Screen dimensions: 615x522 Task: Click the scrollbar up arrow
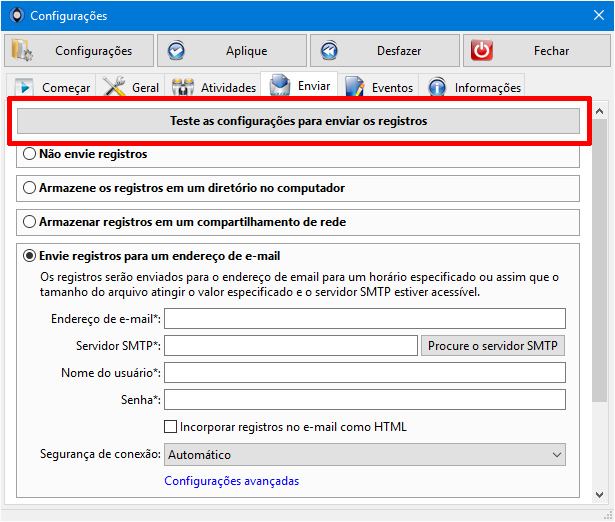[x=599, y=111]
